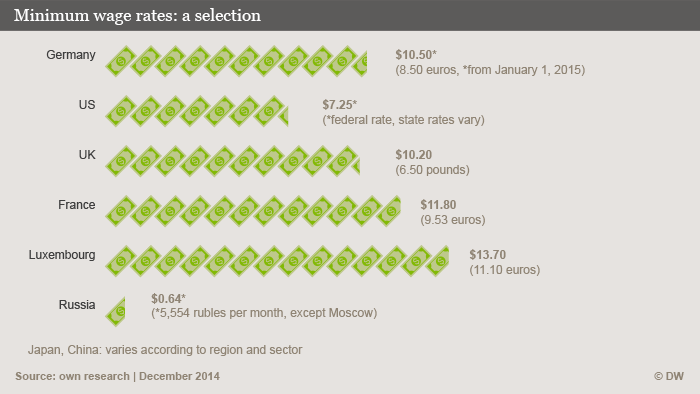700x394 pixels.
Task: Select the single banknote icon beside Russia
Action: (x=116, y=311)
